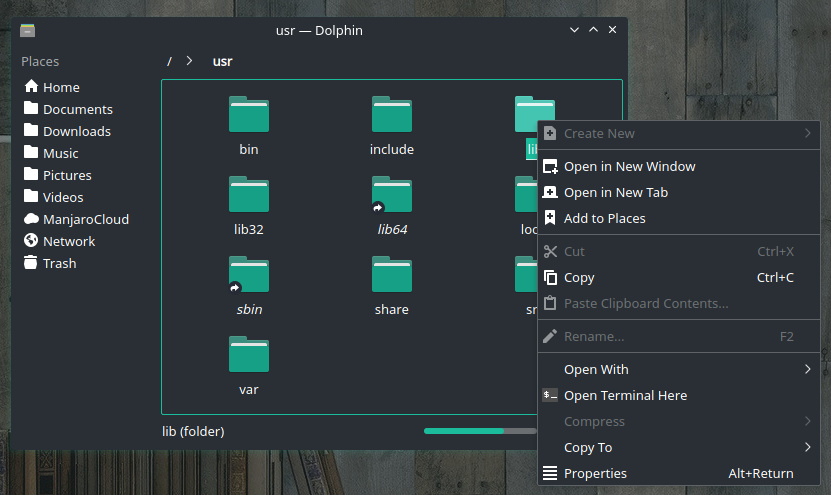Expand the Create New submenu arrow

pyautogui.click(x=807, y=133)
